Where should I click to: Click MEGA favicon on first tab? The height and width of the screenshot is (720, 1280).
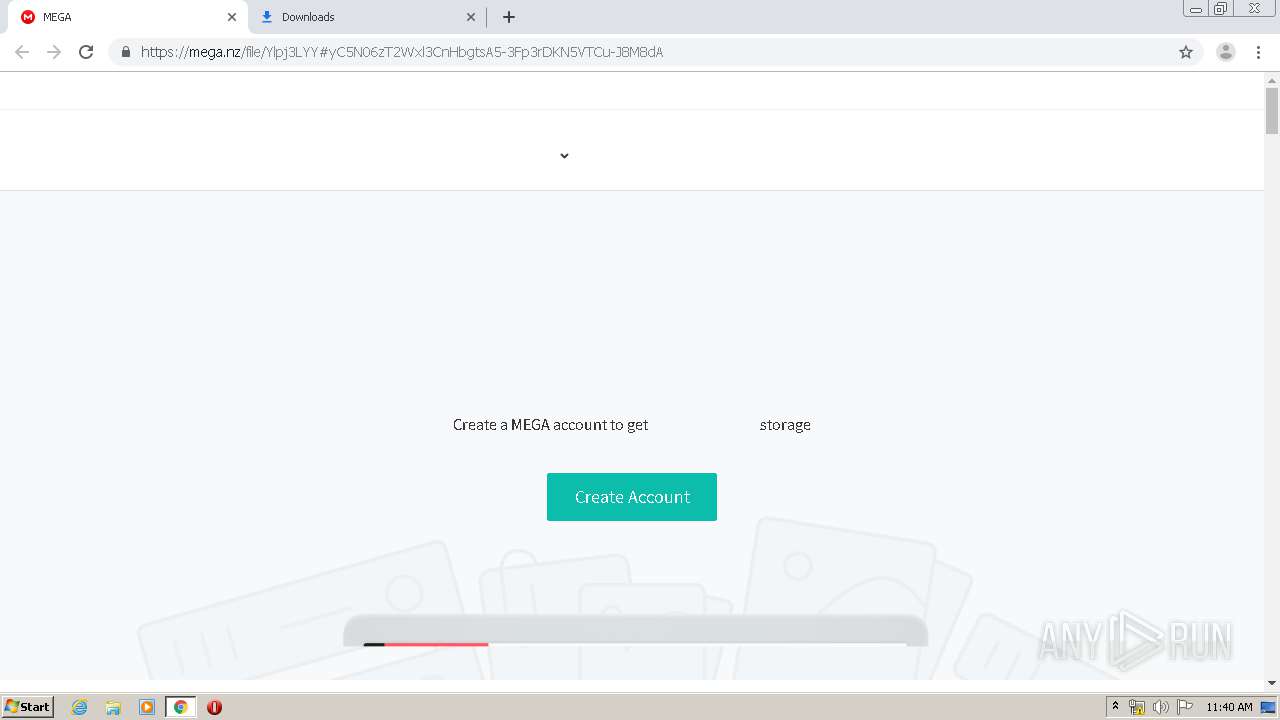click(x=28, y=17)
